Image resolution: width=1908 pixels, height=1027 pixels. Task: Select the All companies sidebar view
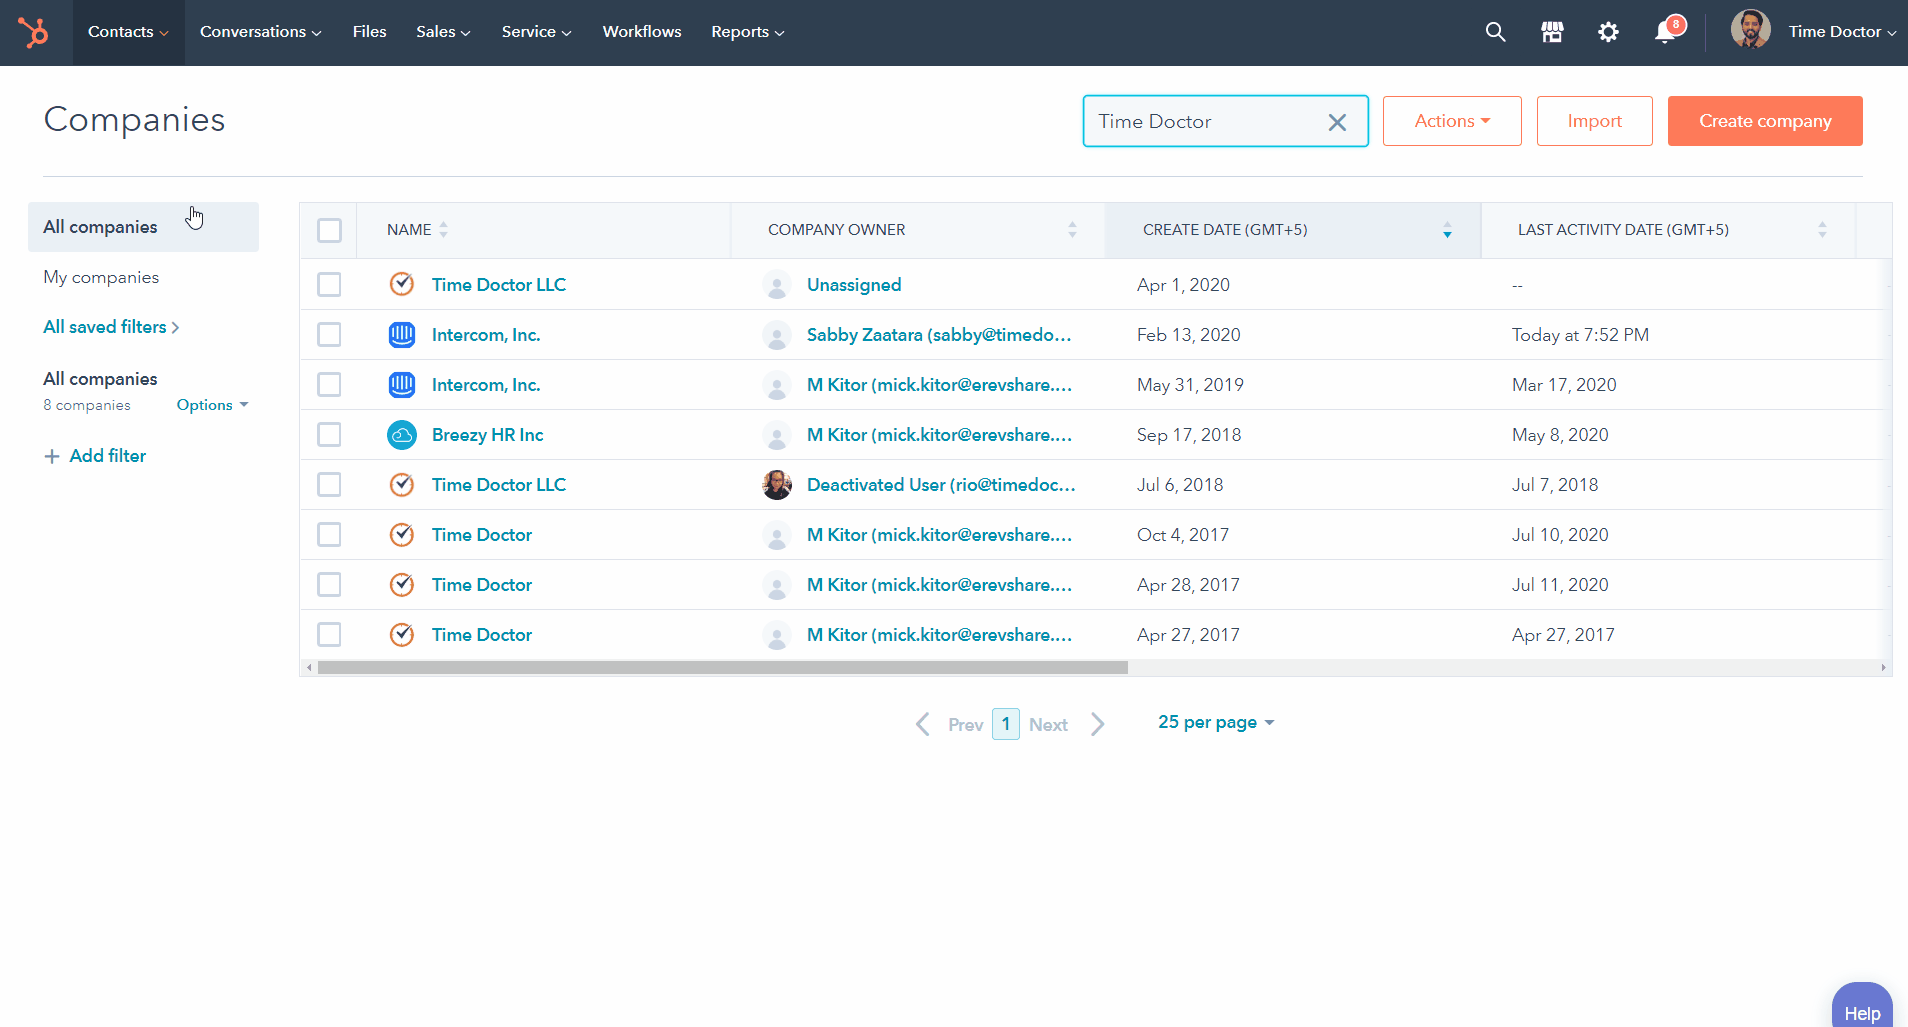143,227
